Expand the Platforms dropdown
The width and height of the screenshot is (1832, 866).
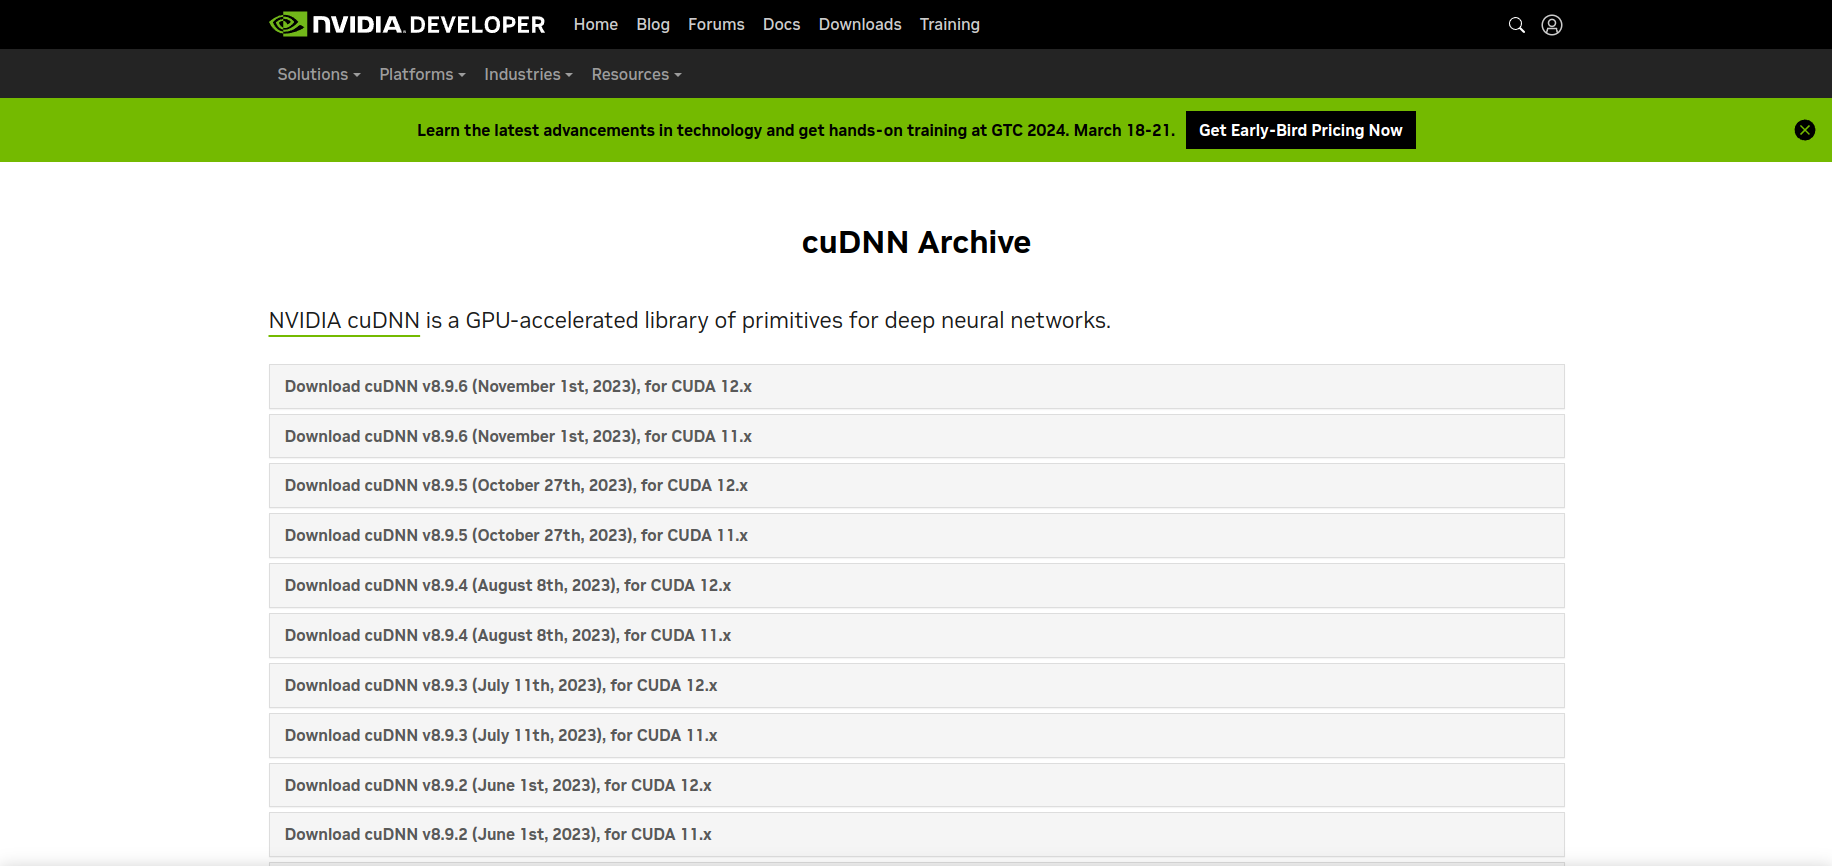click(x=422, y=74)
